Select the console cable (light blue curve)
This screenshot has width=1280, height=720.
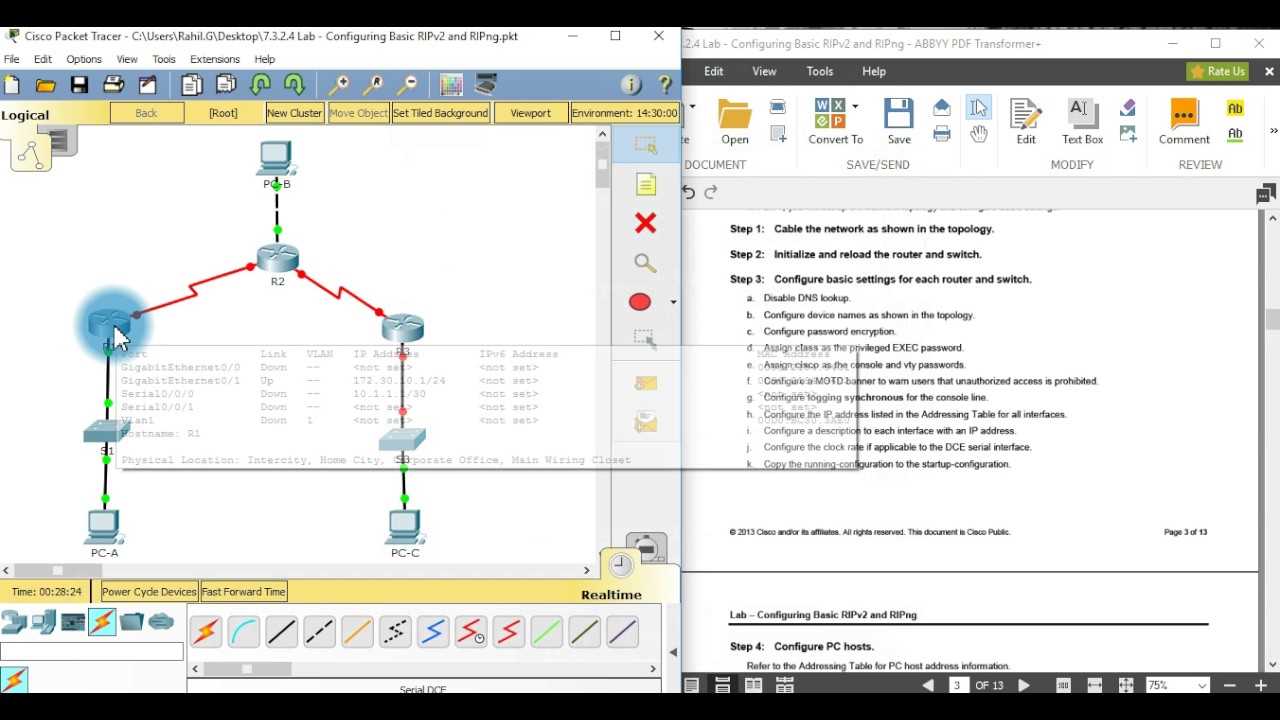pos(244,632)
